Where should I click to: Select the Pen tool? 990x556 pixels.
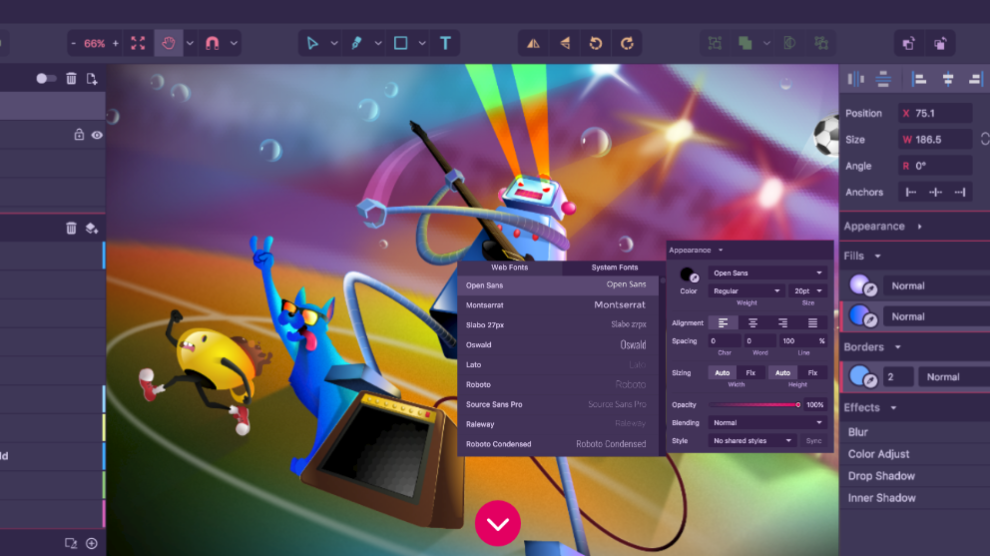pos(357,43)
